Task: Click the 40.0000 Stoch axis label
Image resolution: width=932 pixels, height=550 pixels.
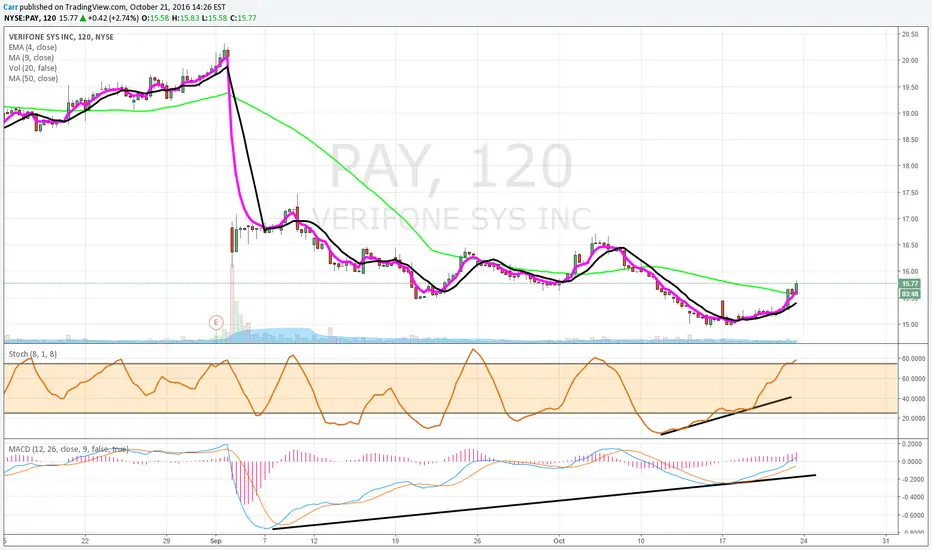Action: point(913,399)
